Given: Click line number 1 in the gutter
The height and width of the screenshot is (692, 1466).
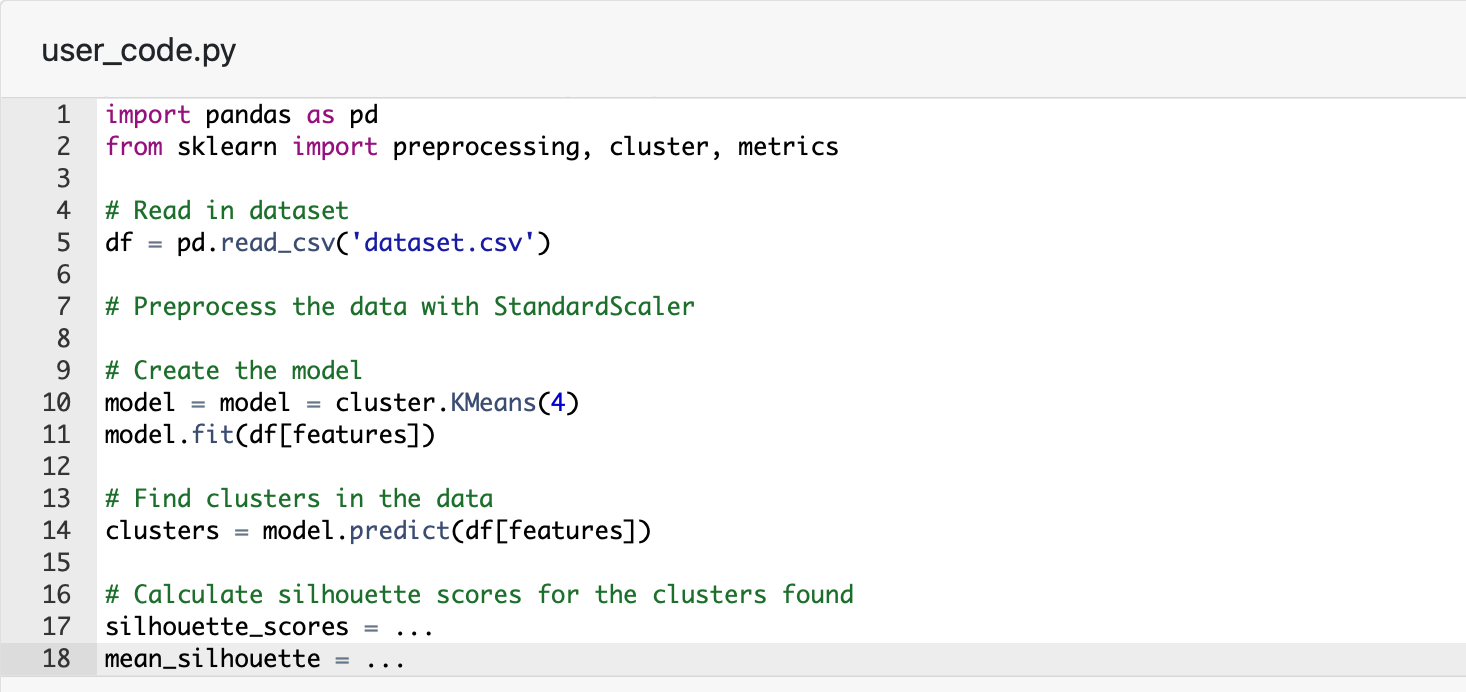Looking at the screenshot, I should [62, 115].
